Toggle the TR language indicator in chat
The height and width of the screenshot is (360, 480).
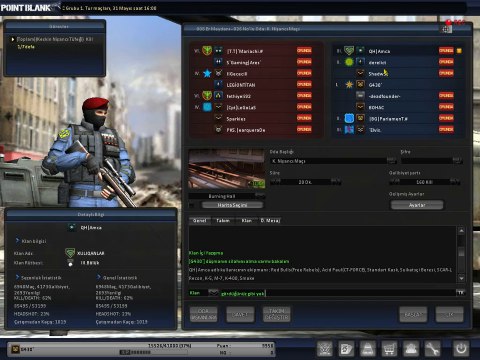(460, 293)
